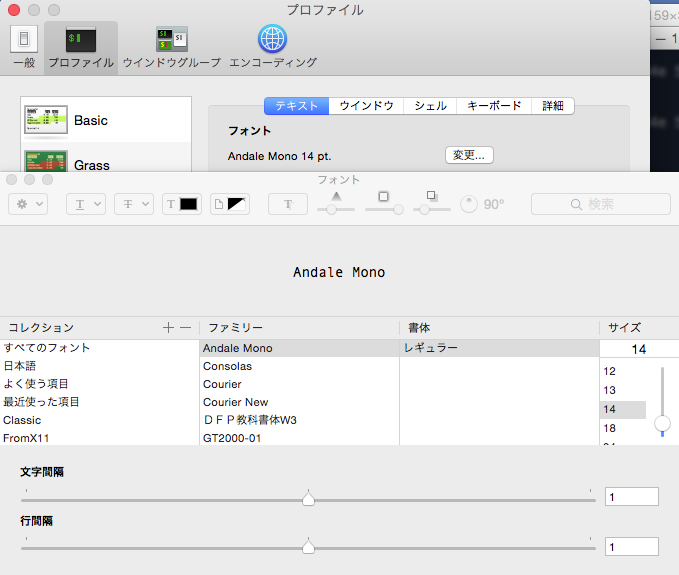Click the minus to remove a collection
The height and width of the screenshot is (575, 679).
click(x=185, y=328)
